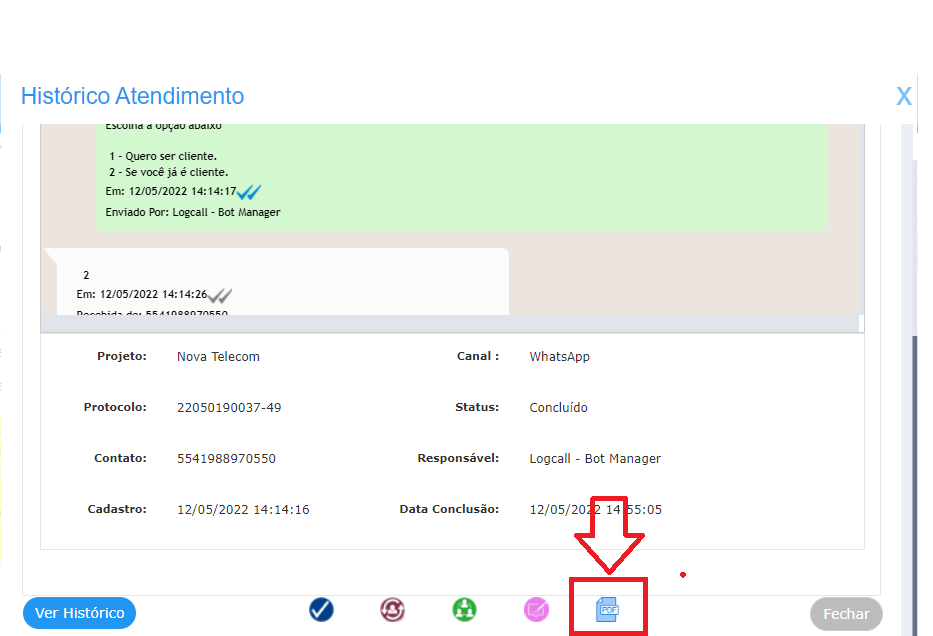Click the message option '1 - Quero ser cliente.'
Screen dimensions: 933x636
(163, 156)
